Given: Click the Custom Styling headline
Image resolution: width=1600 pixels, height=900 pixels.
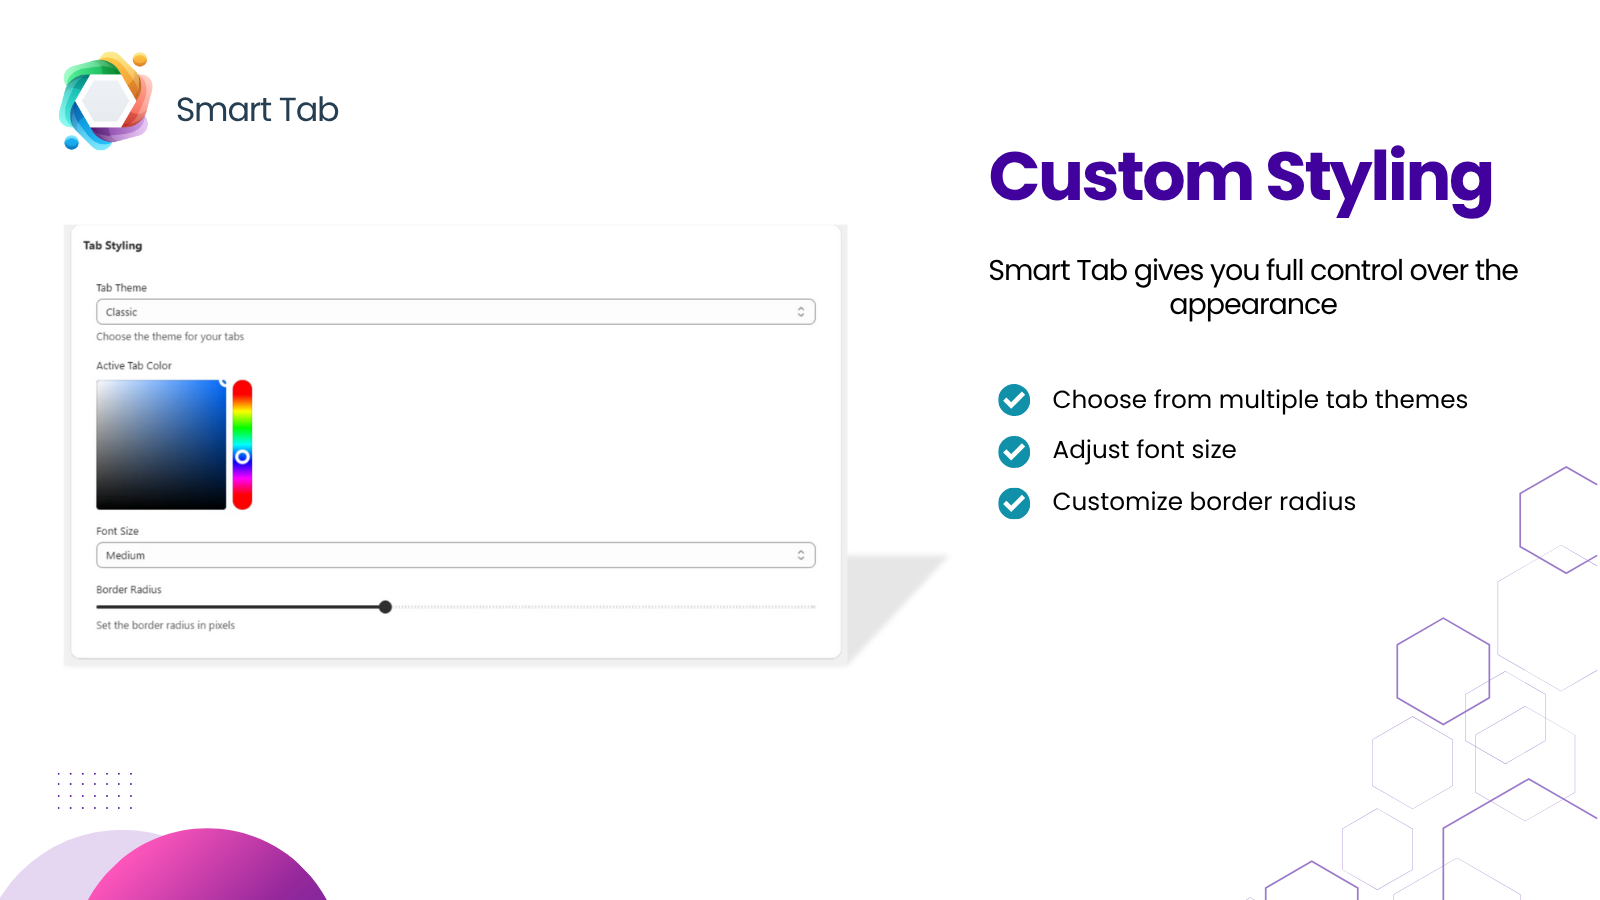Looking at the screenshot, I should pyautogui.click(x=1241, y=179).
